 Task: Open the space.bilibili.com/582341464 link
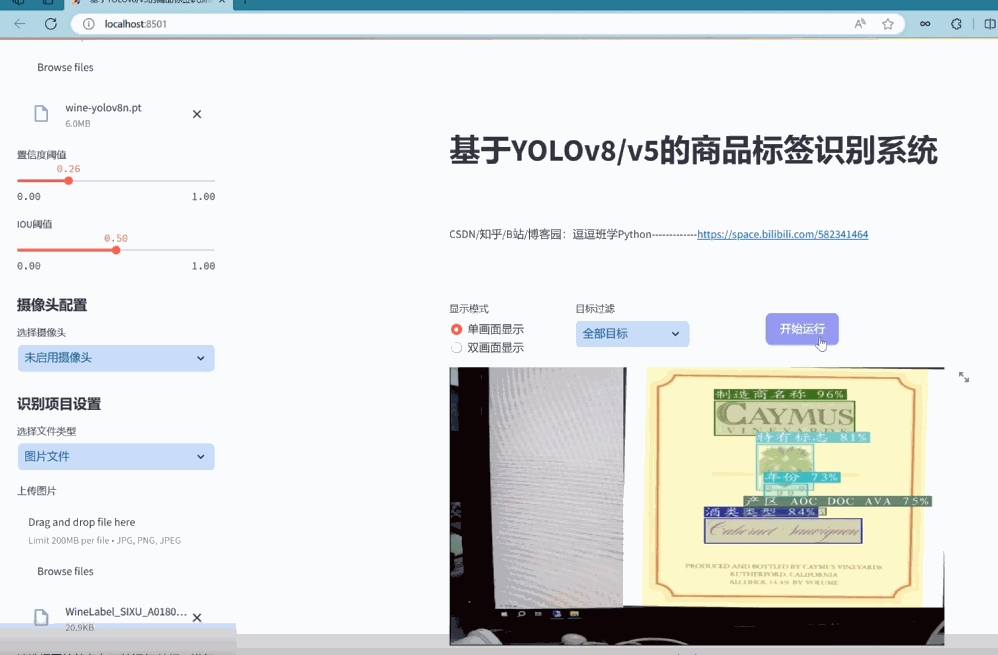782,234
